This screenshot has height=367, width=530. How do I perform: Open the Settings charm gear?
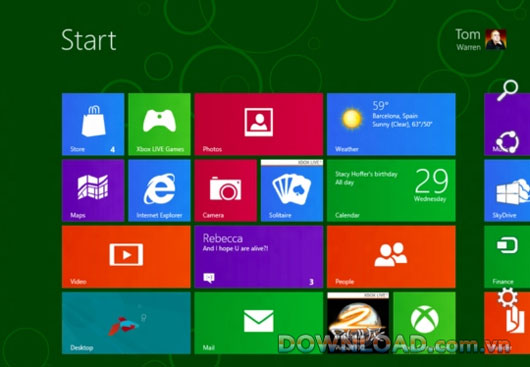pos(507,297)
